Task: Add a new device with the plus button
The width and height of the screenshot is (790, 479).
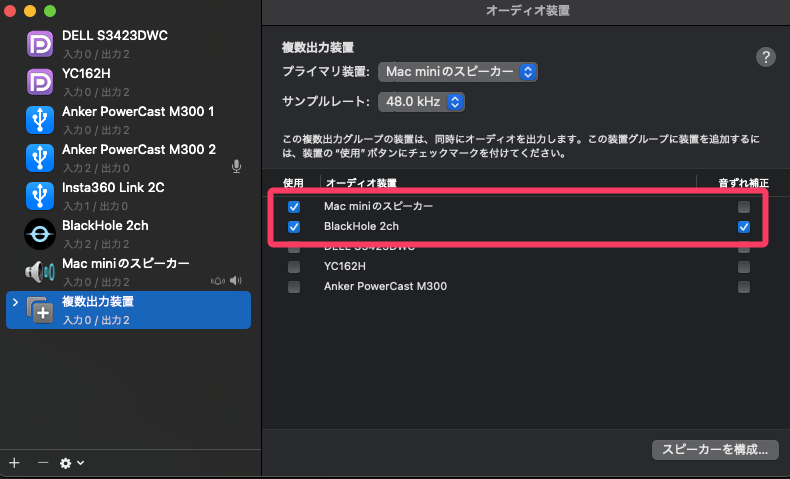Action: tap(15, 462)
